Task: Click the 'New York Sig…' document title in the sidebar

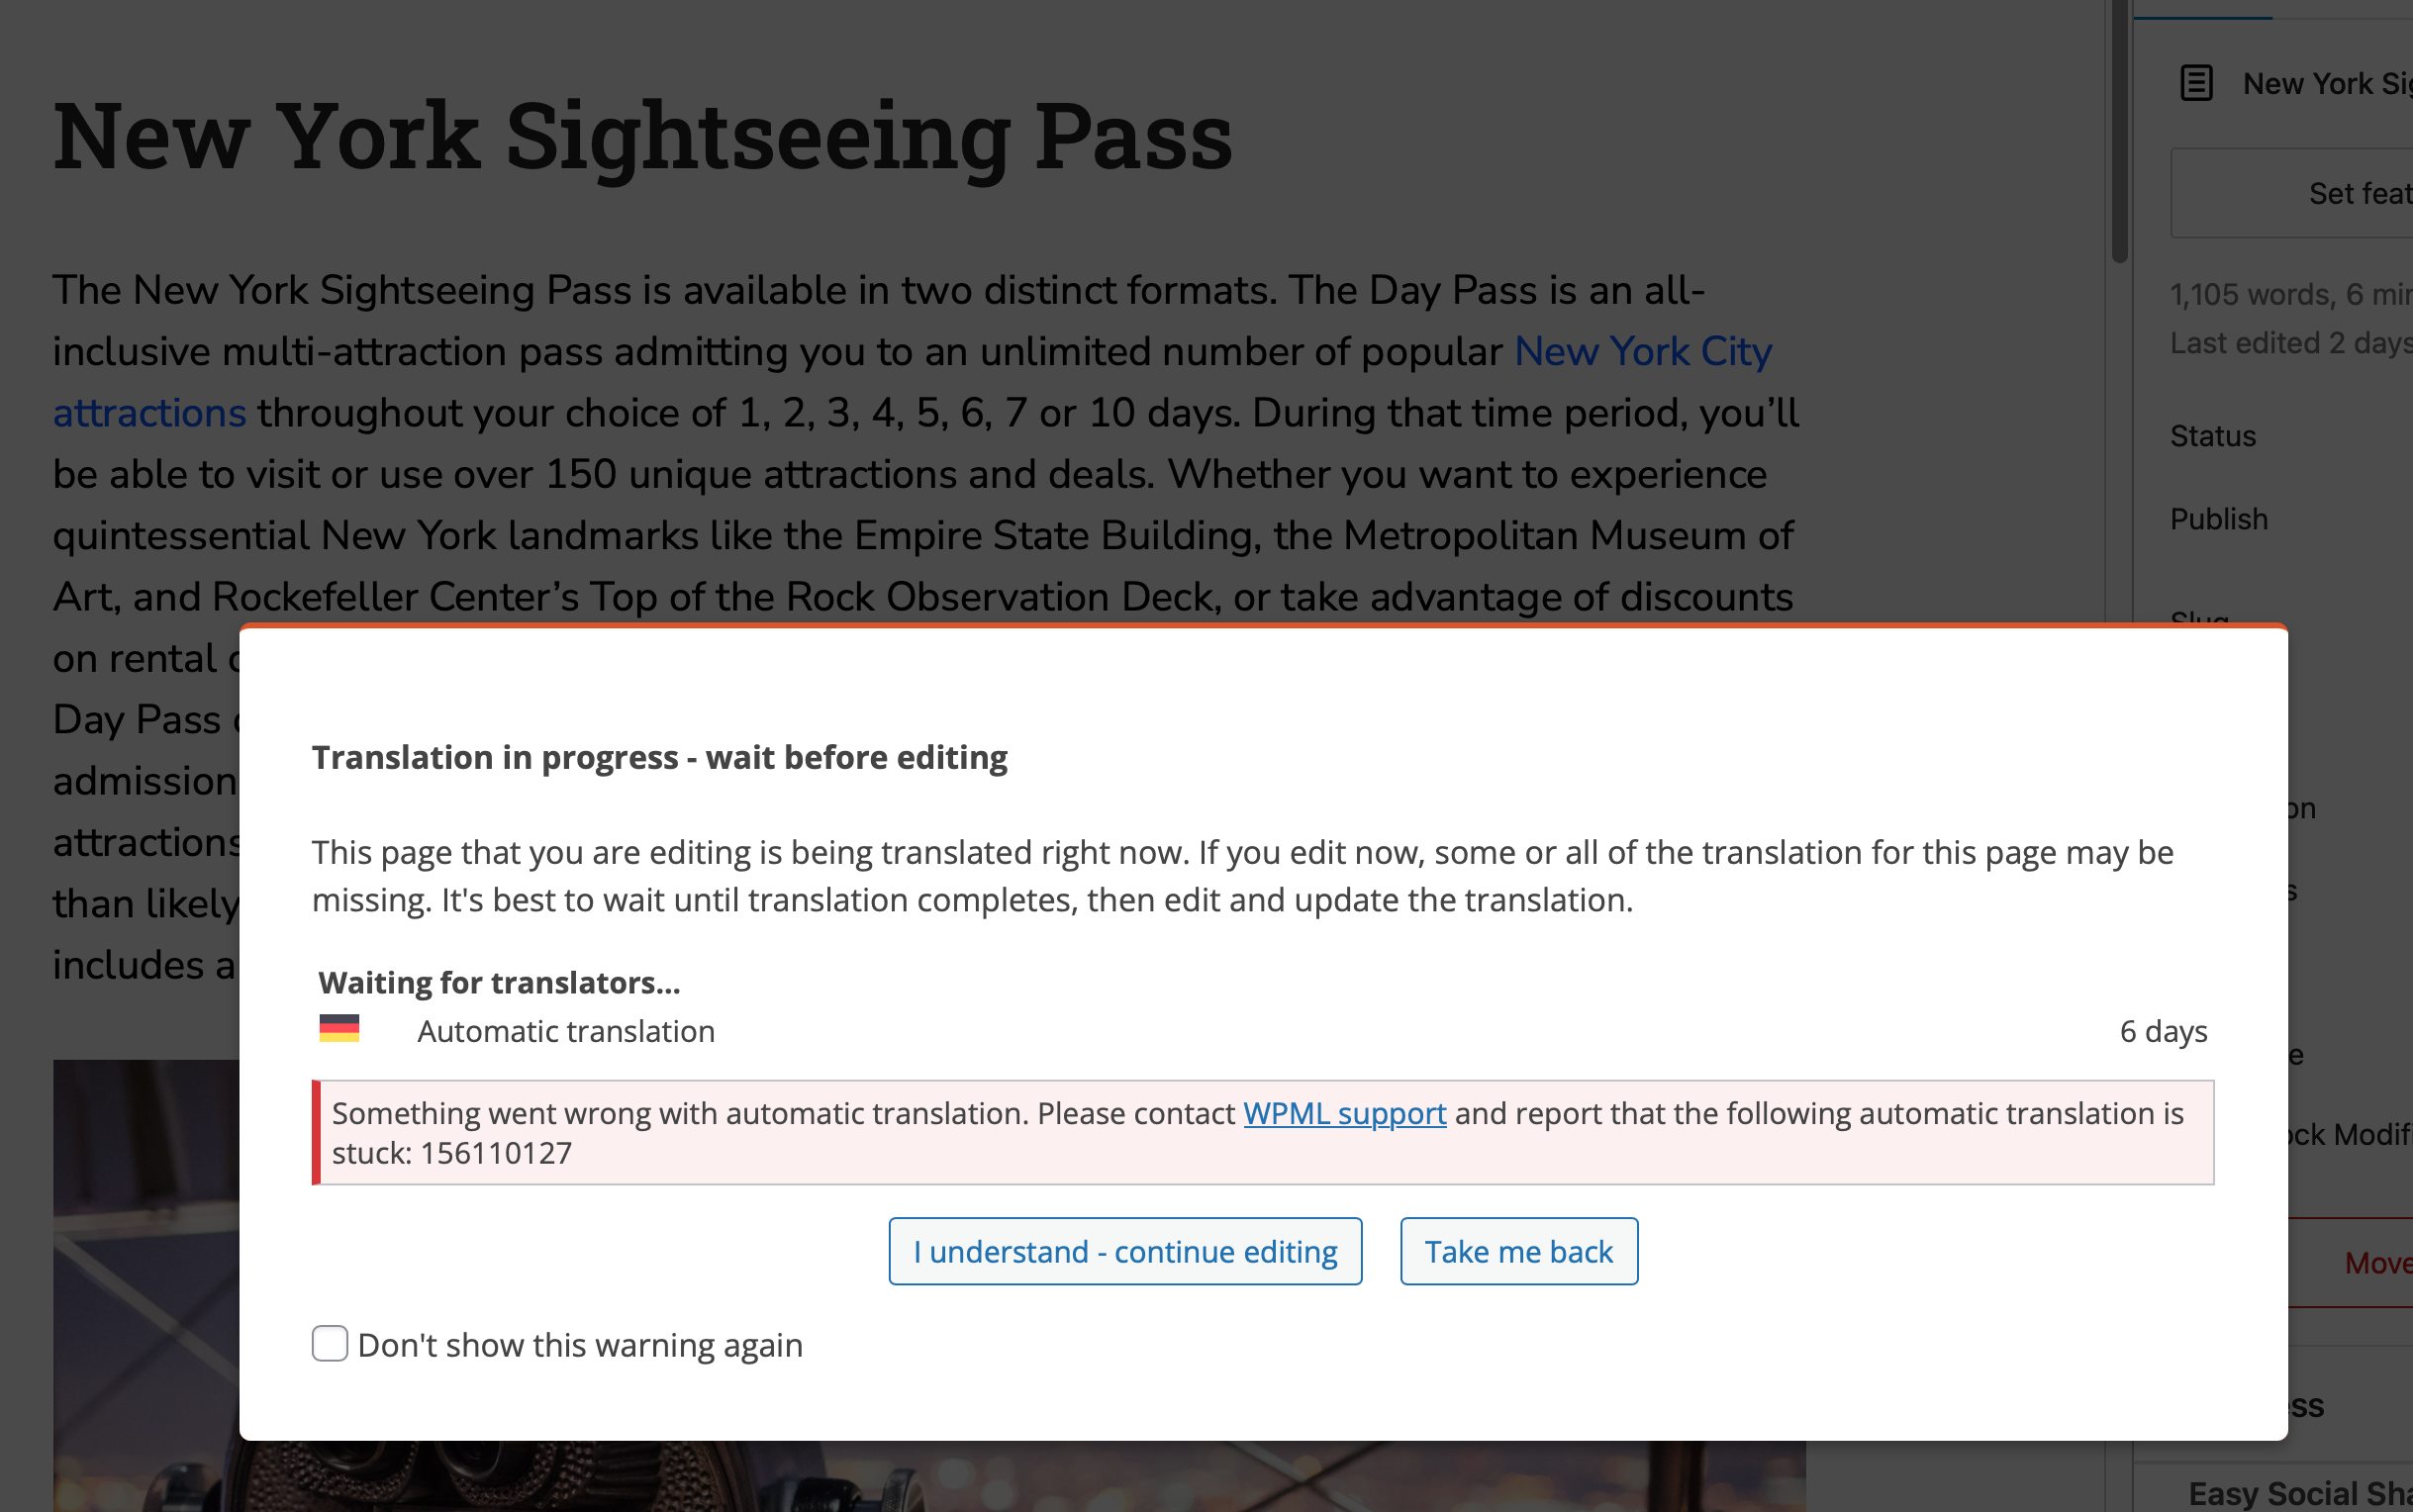Action: click(x=2327, y=83)
